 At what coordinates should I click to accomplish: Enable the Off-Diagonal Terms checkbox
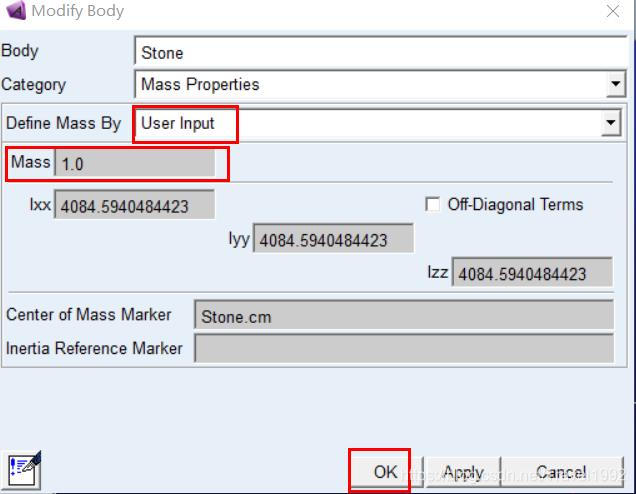(x=432, y=204)
